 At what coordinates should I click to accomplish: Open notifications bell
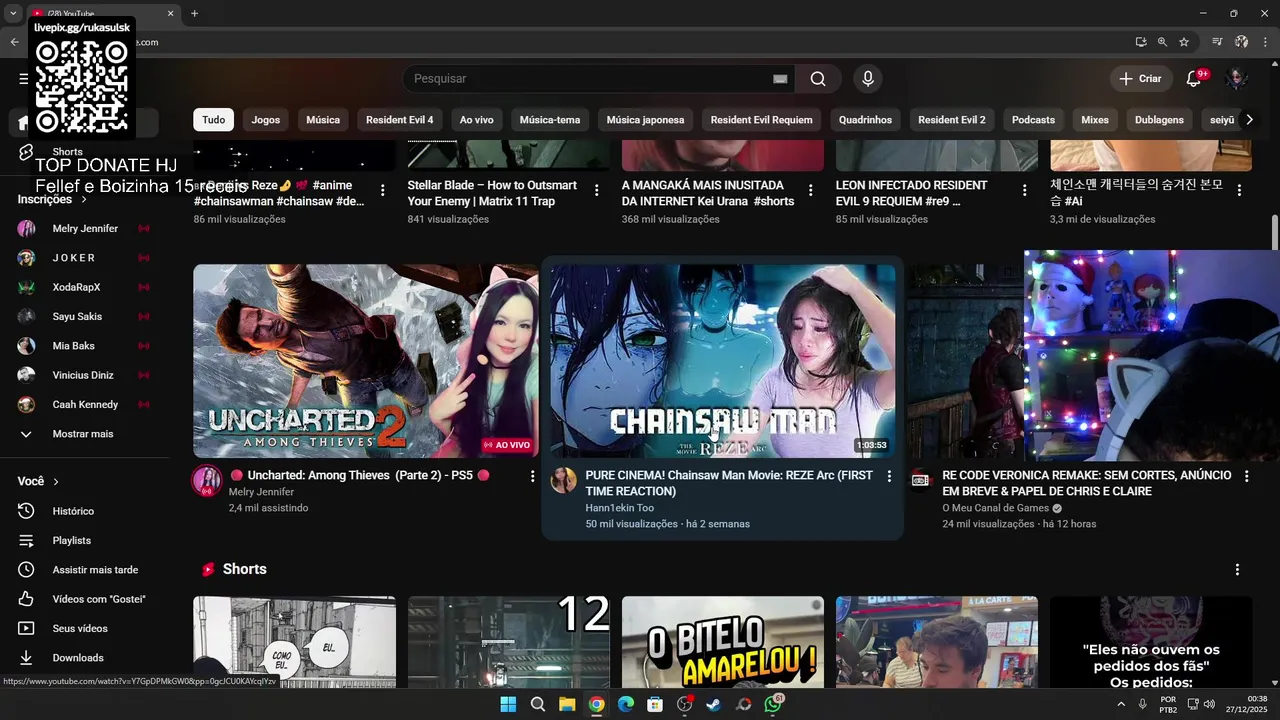1194,79
